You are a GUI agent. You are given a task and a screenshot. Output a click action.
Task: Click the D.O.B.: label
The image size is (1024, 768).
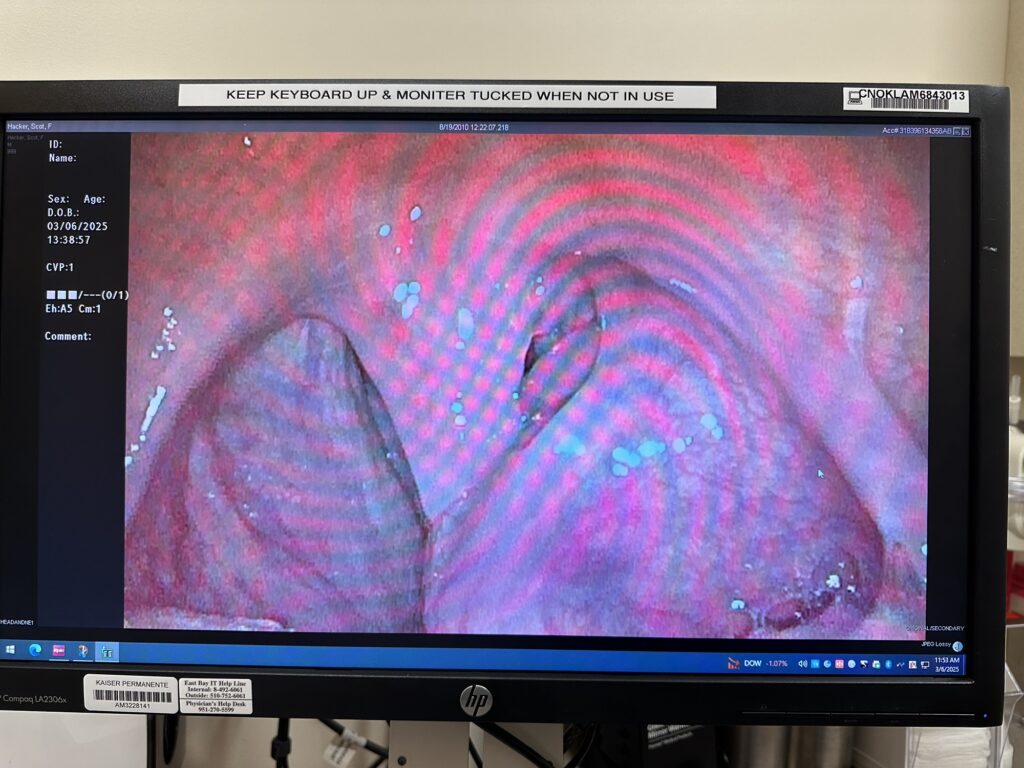point(63,212)
